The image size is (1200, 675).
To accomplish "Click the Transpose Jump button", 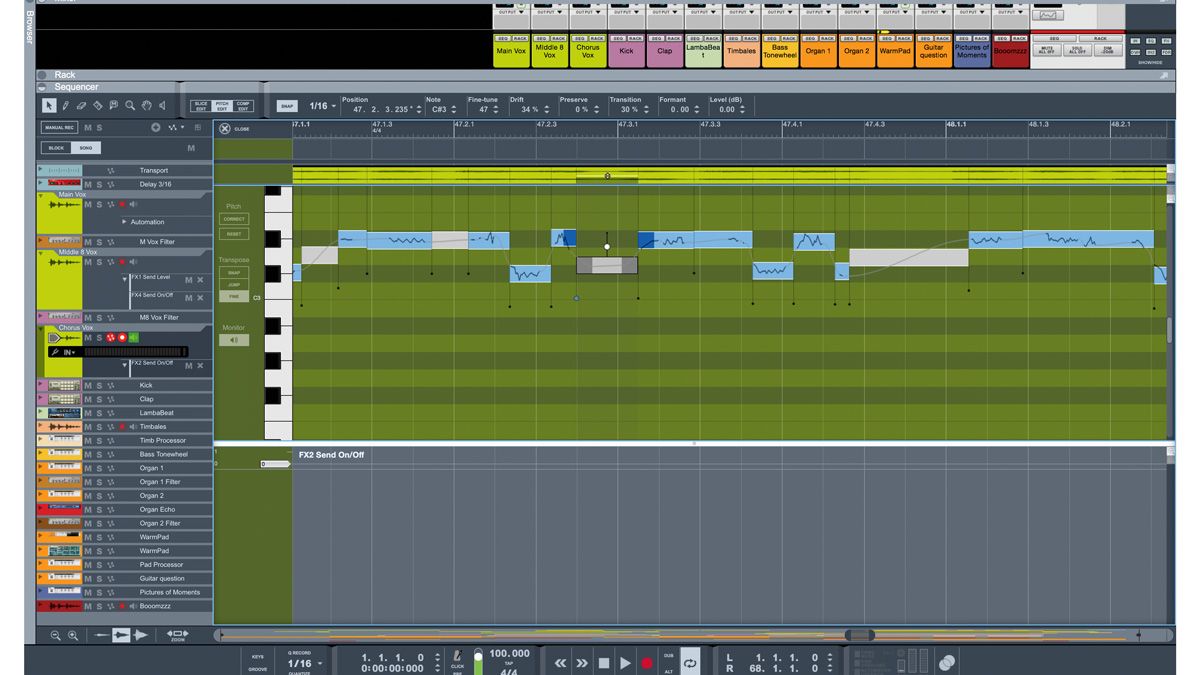I will (x=234, y=284).
